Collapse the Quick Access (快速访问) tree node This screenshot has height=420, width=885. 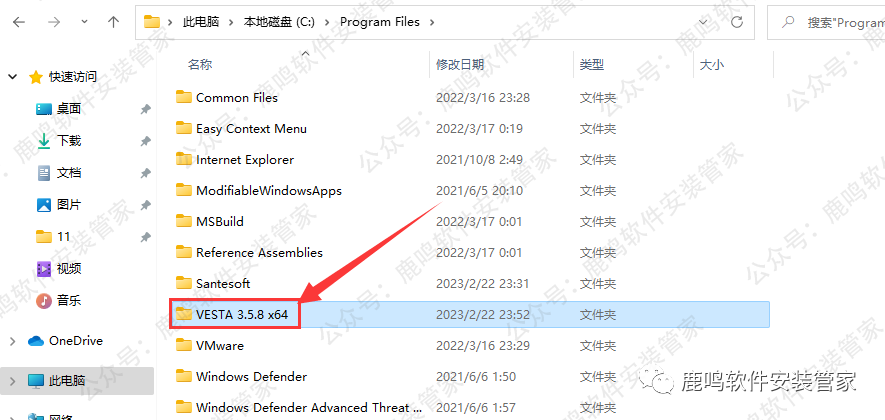[13, 77]
